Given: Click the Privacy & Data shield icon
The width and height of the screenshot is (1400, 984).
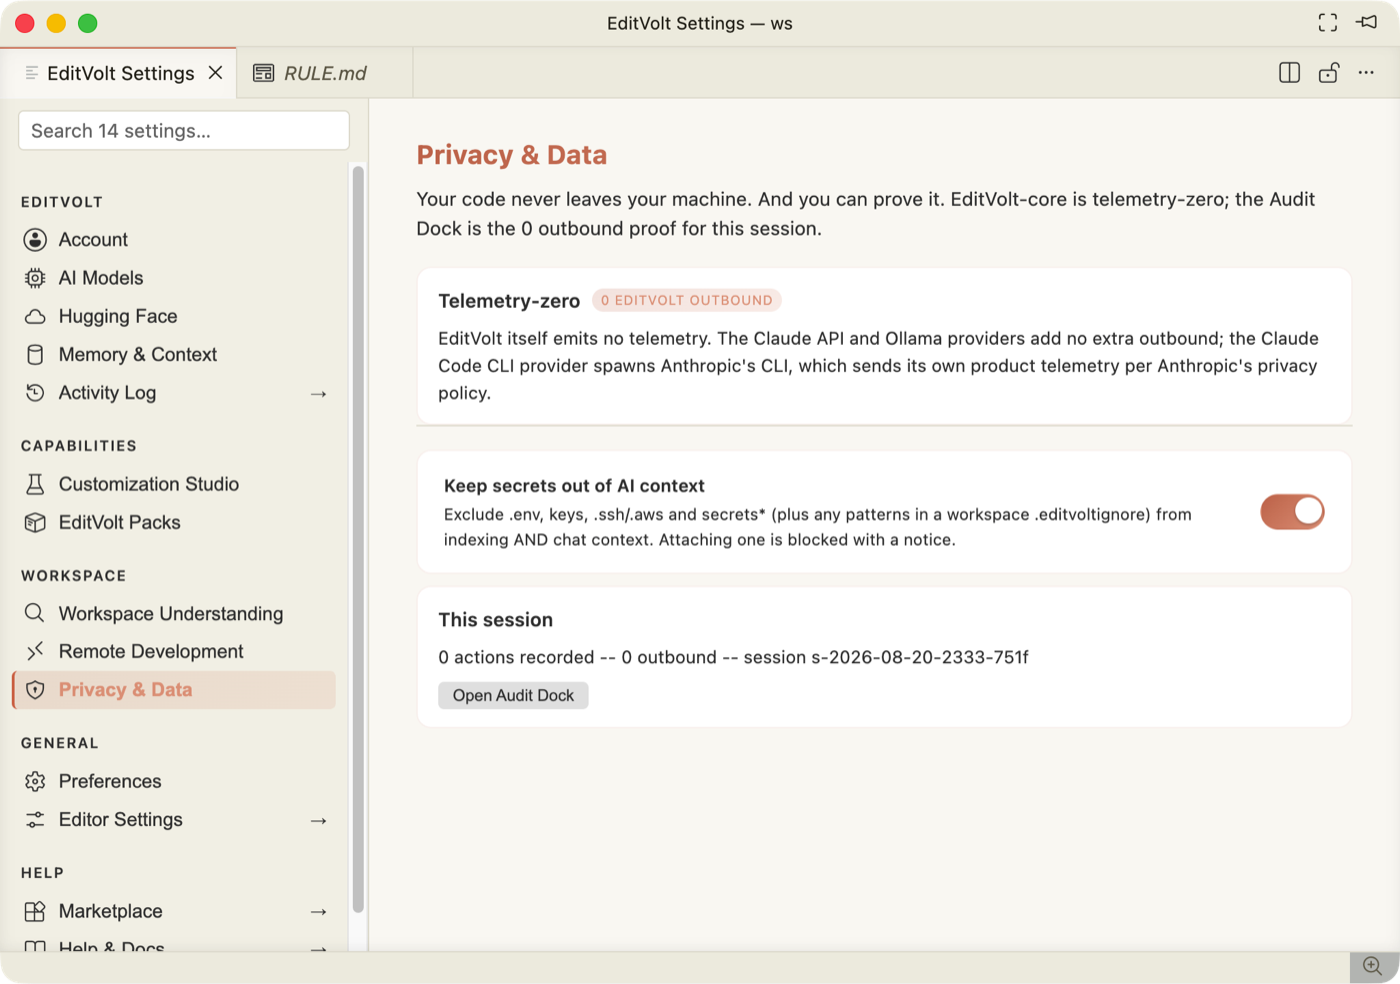Looking at the screenshot, I should point(35,690).
